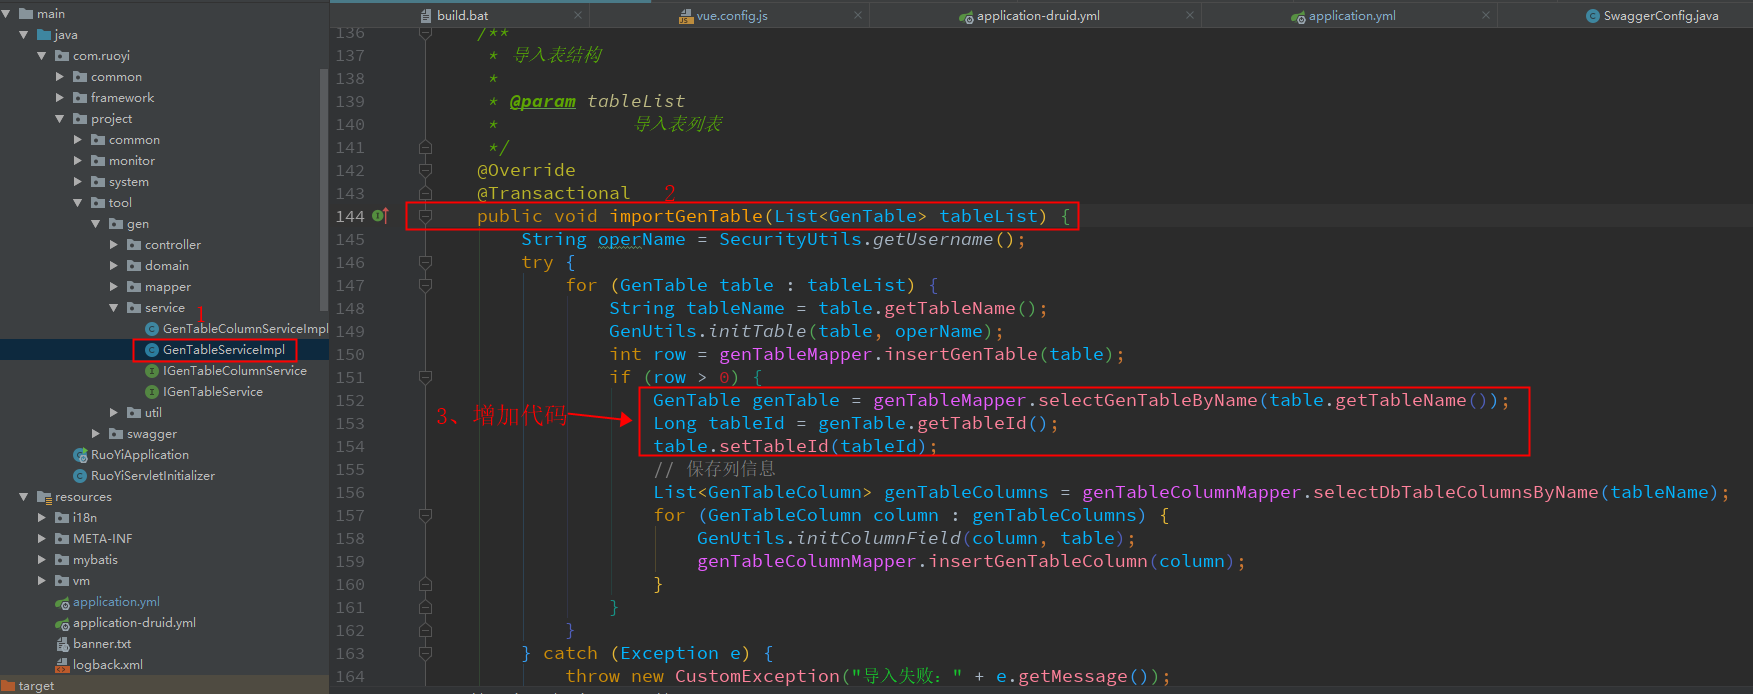Close the application.yml tab
Image resolution: width=1753 pixels, height=694 pixels.
point(1486,15)
